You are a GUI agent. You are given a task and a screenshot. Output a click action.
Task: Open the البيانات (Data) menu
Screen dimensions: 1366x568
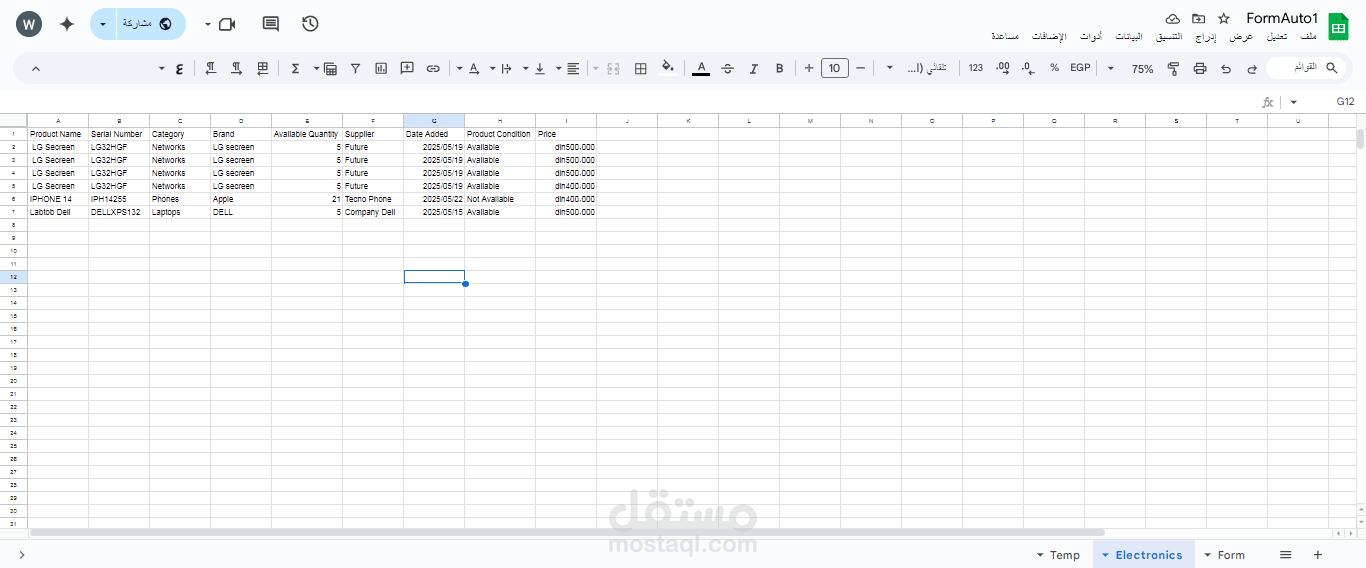pos(1129,36)
